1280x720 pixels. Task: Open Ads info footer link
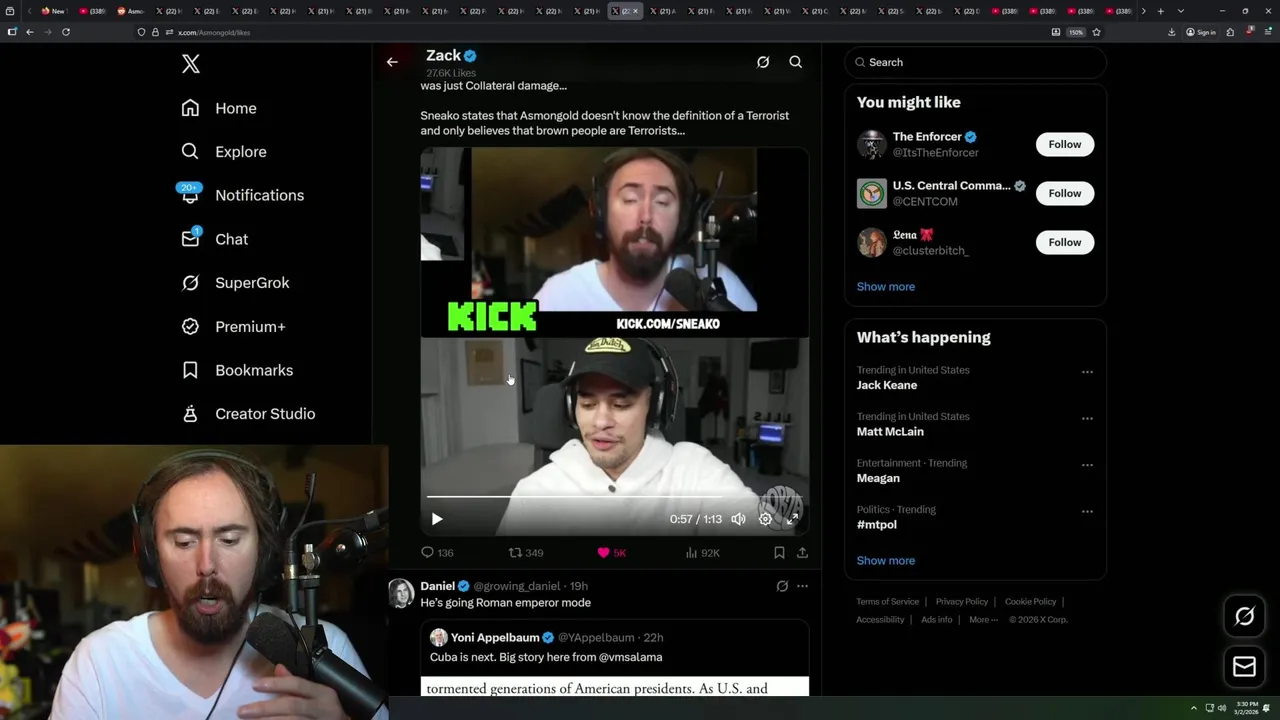click(x=937, y=620)
